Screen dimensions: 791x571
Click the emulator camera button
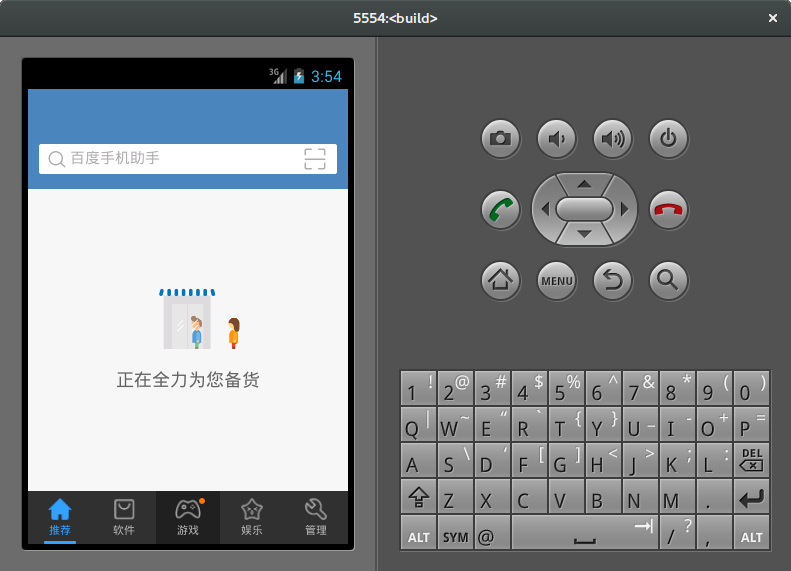[500, 139]
